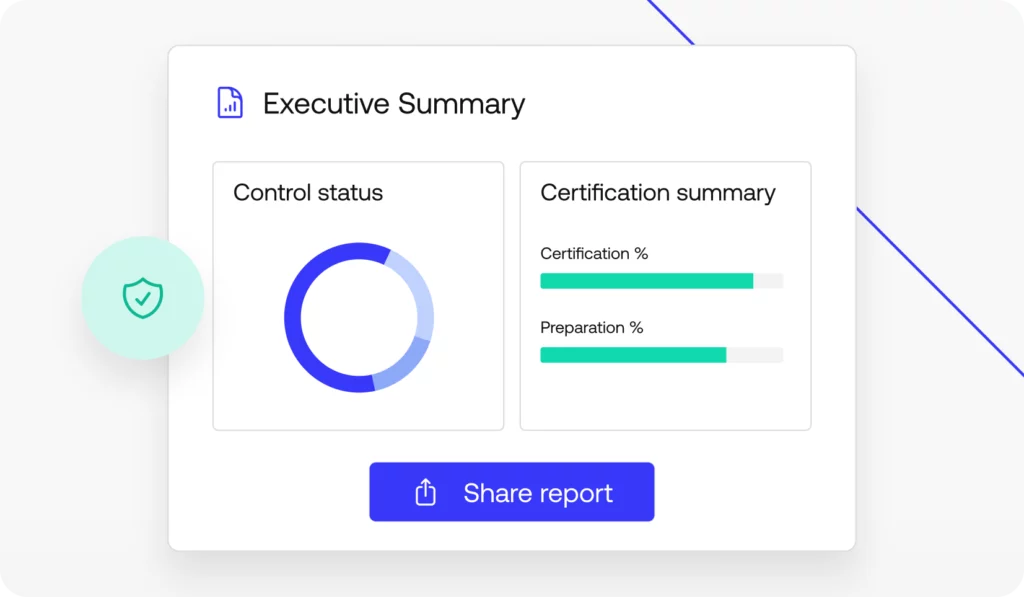
Task: Click the Executive Summary heading
Action: [393, 104]
